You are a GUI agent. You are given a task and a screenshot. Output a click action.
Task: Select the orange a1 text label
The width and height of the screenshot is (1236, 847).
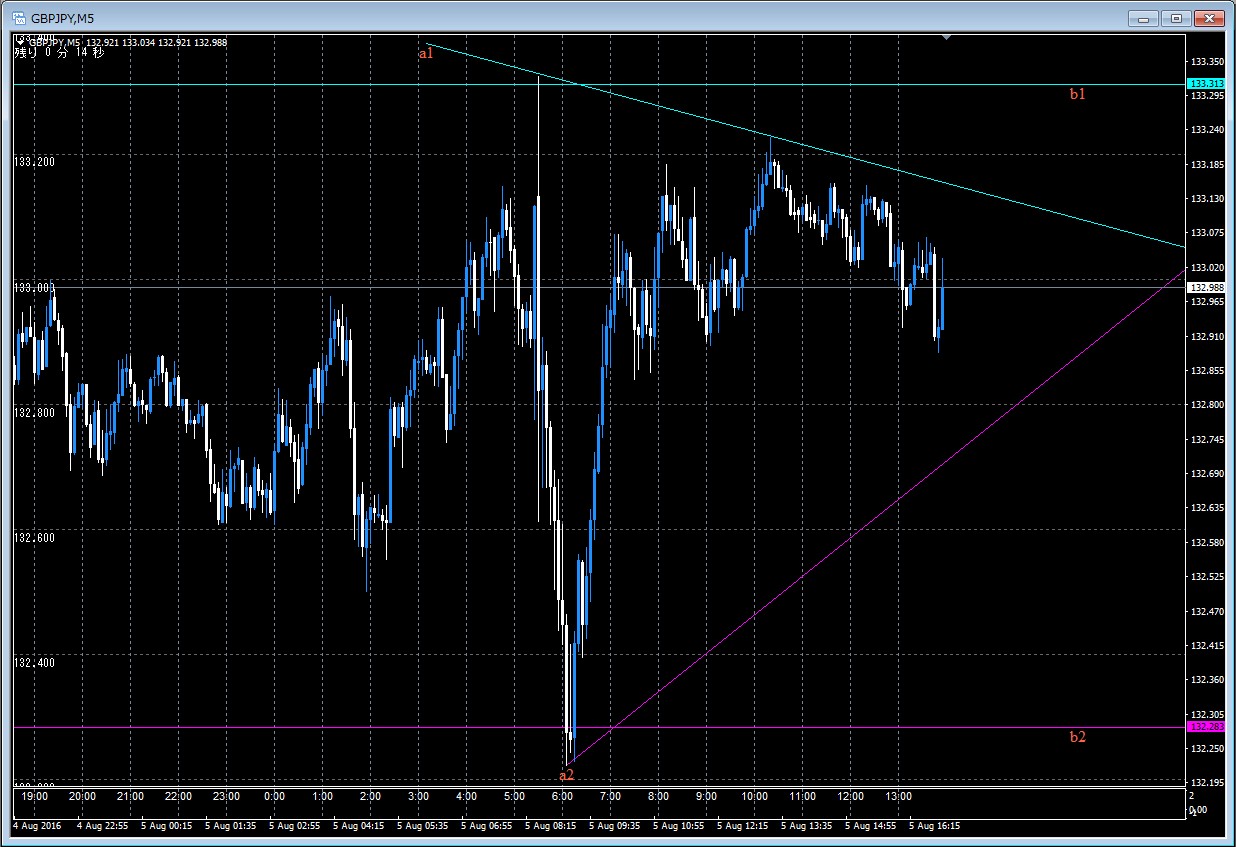click(x=426, y=53)
